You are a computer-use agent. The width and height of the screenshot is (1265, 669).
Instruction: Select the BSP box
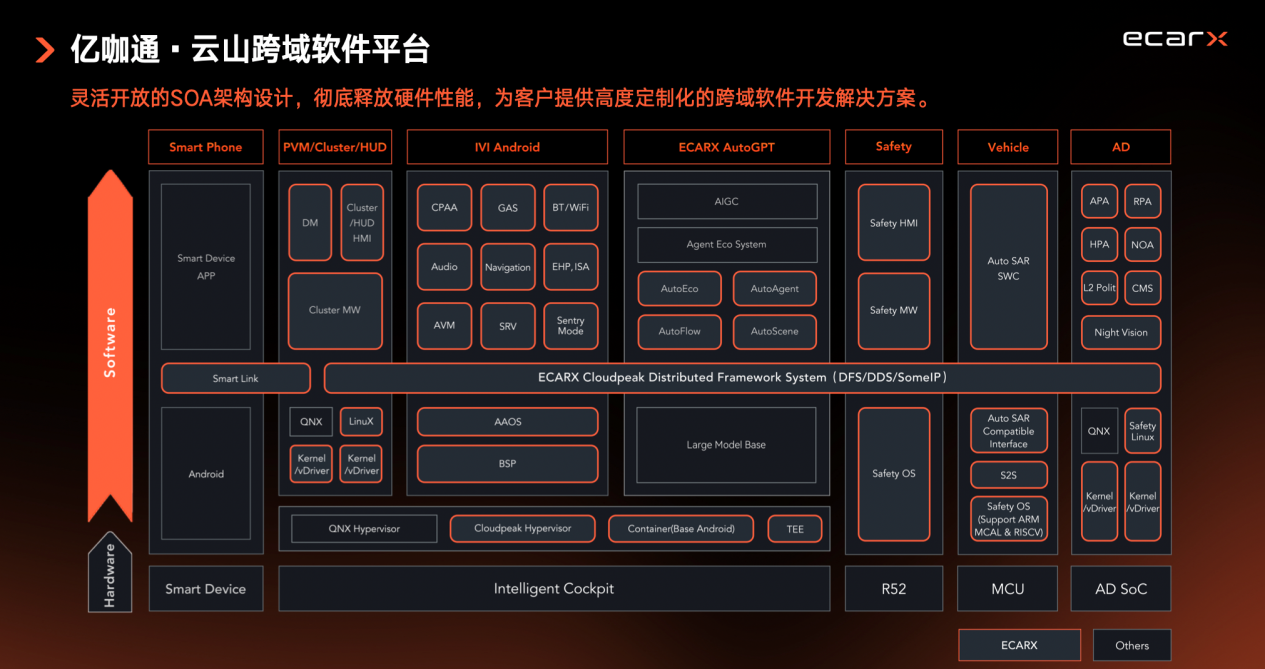click(508, 464)
